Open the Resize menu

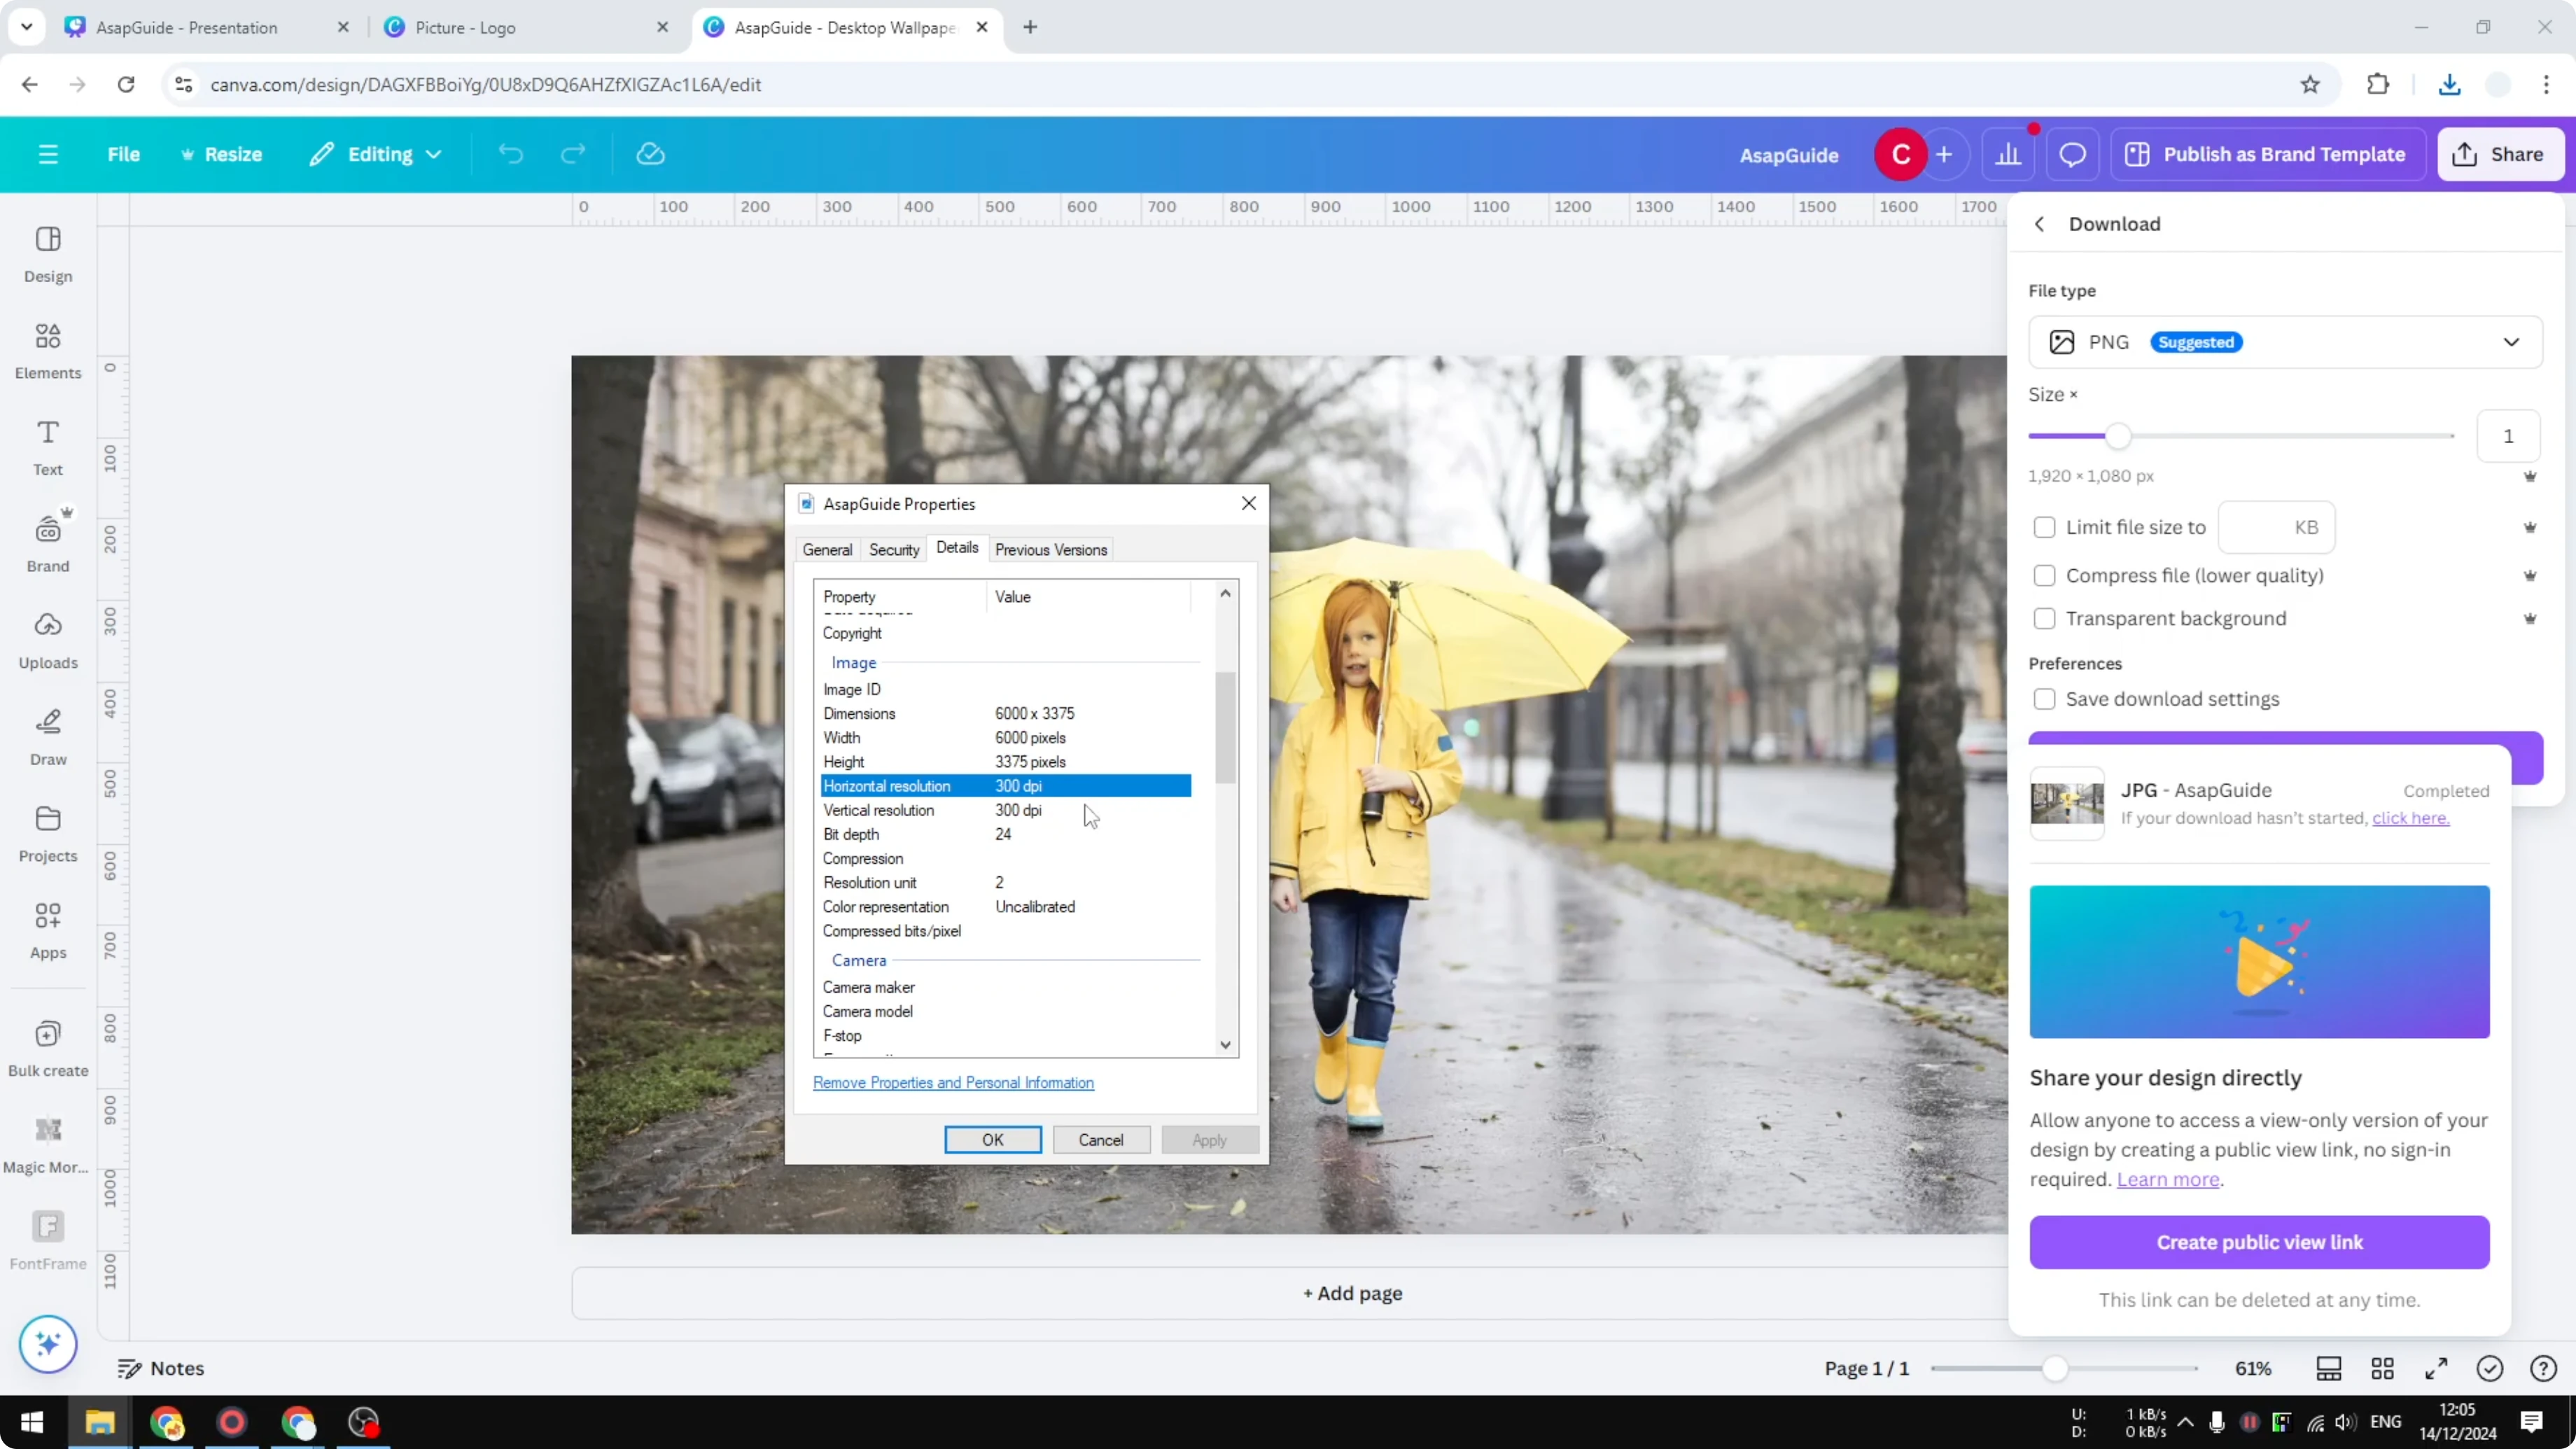[222, 154]
